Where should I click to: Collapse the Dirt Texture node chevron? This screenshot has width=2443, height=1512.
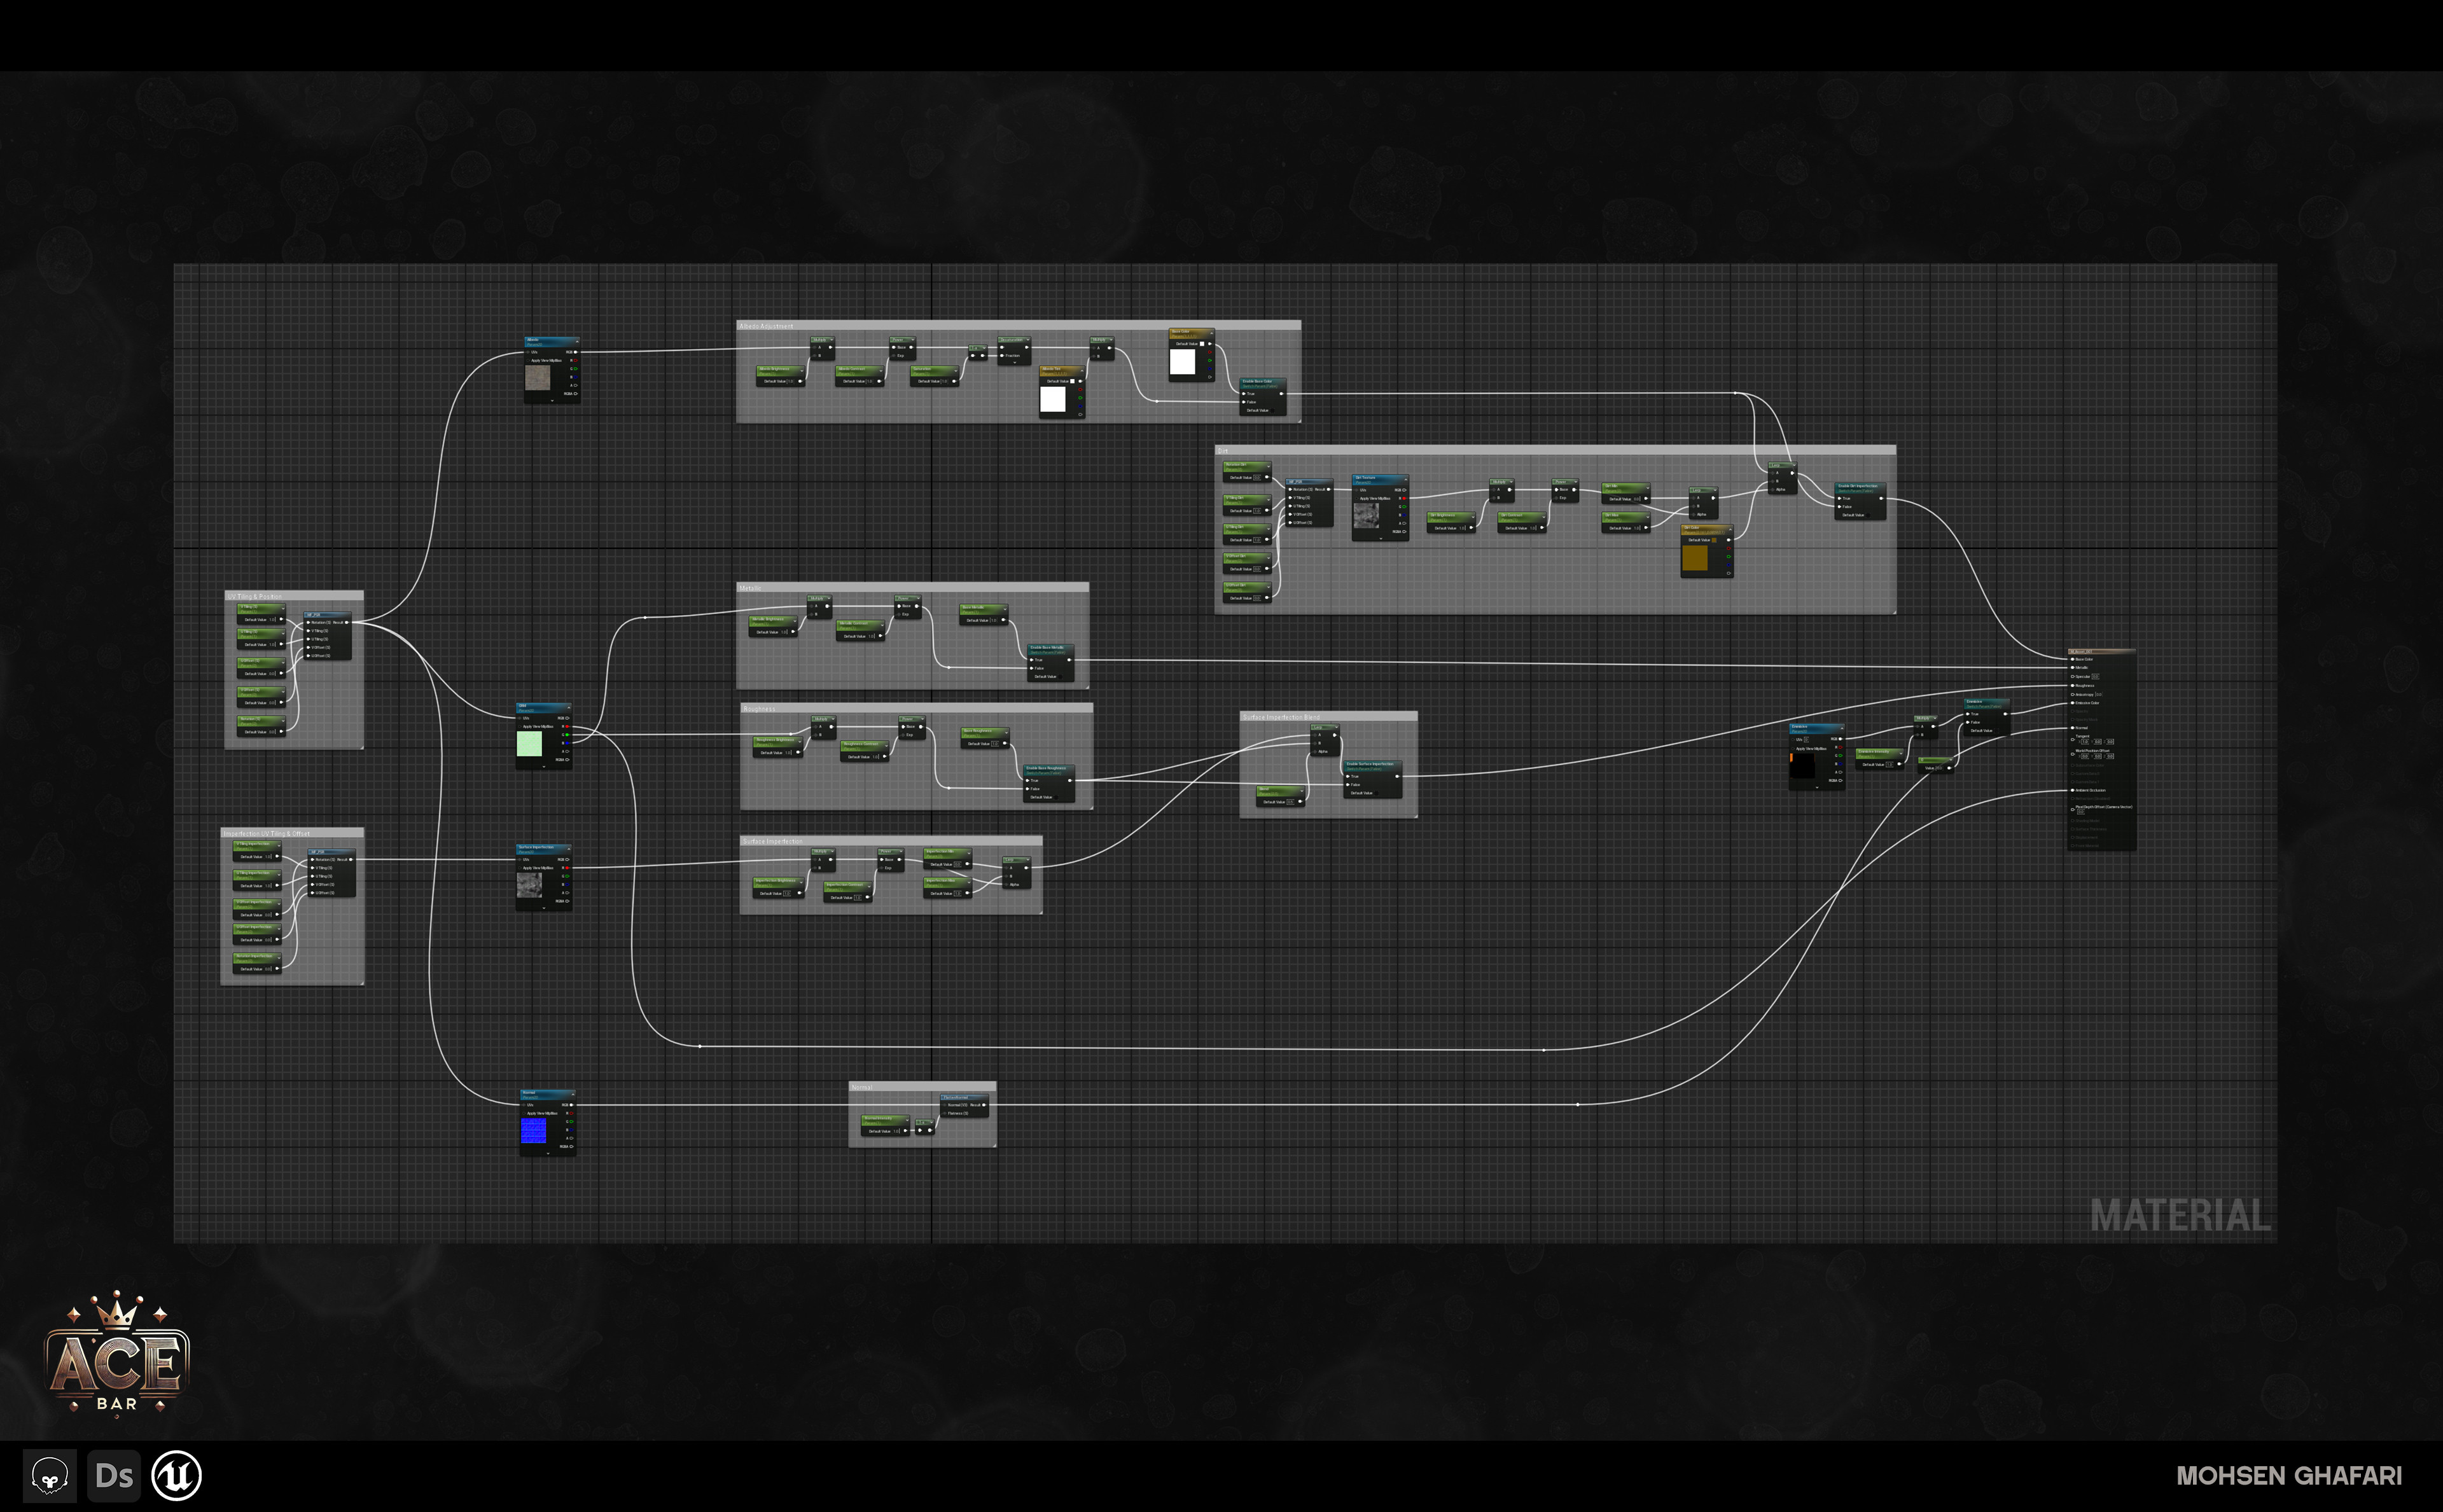coord(1406,480)
